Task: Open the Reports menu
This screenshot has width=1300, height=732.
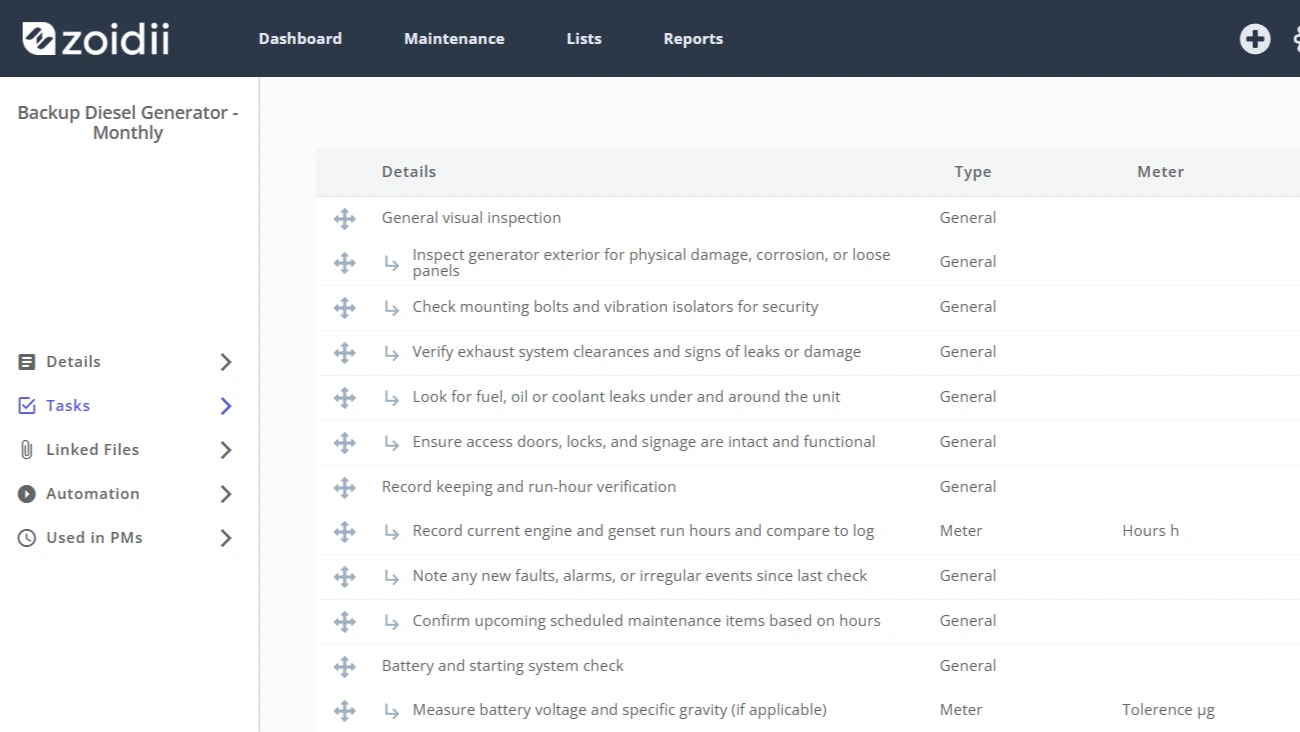Action: tap(693, 39)
